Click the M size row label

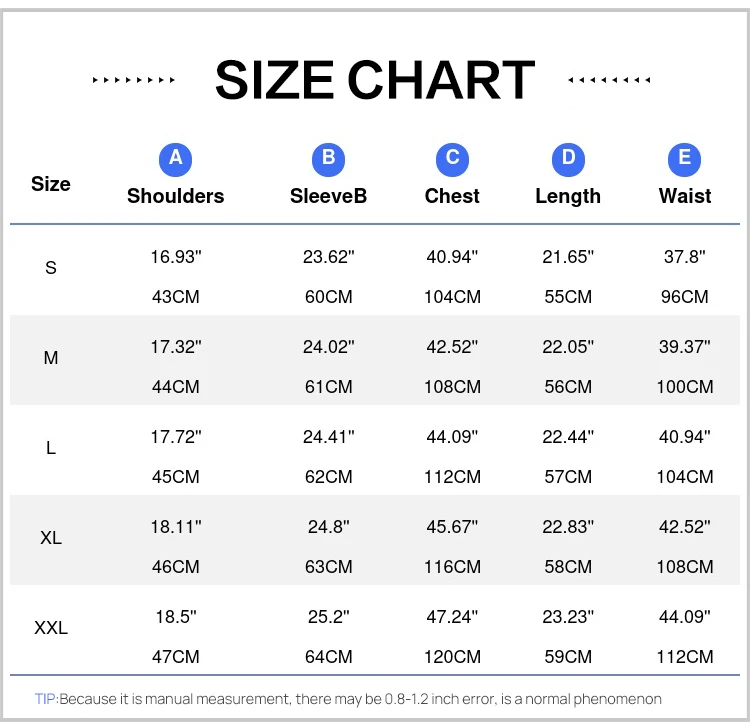51,358
